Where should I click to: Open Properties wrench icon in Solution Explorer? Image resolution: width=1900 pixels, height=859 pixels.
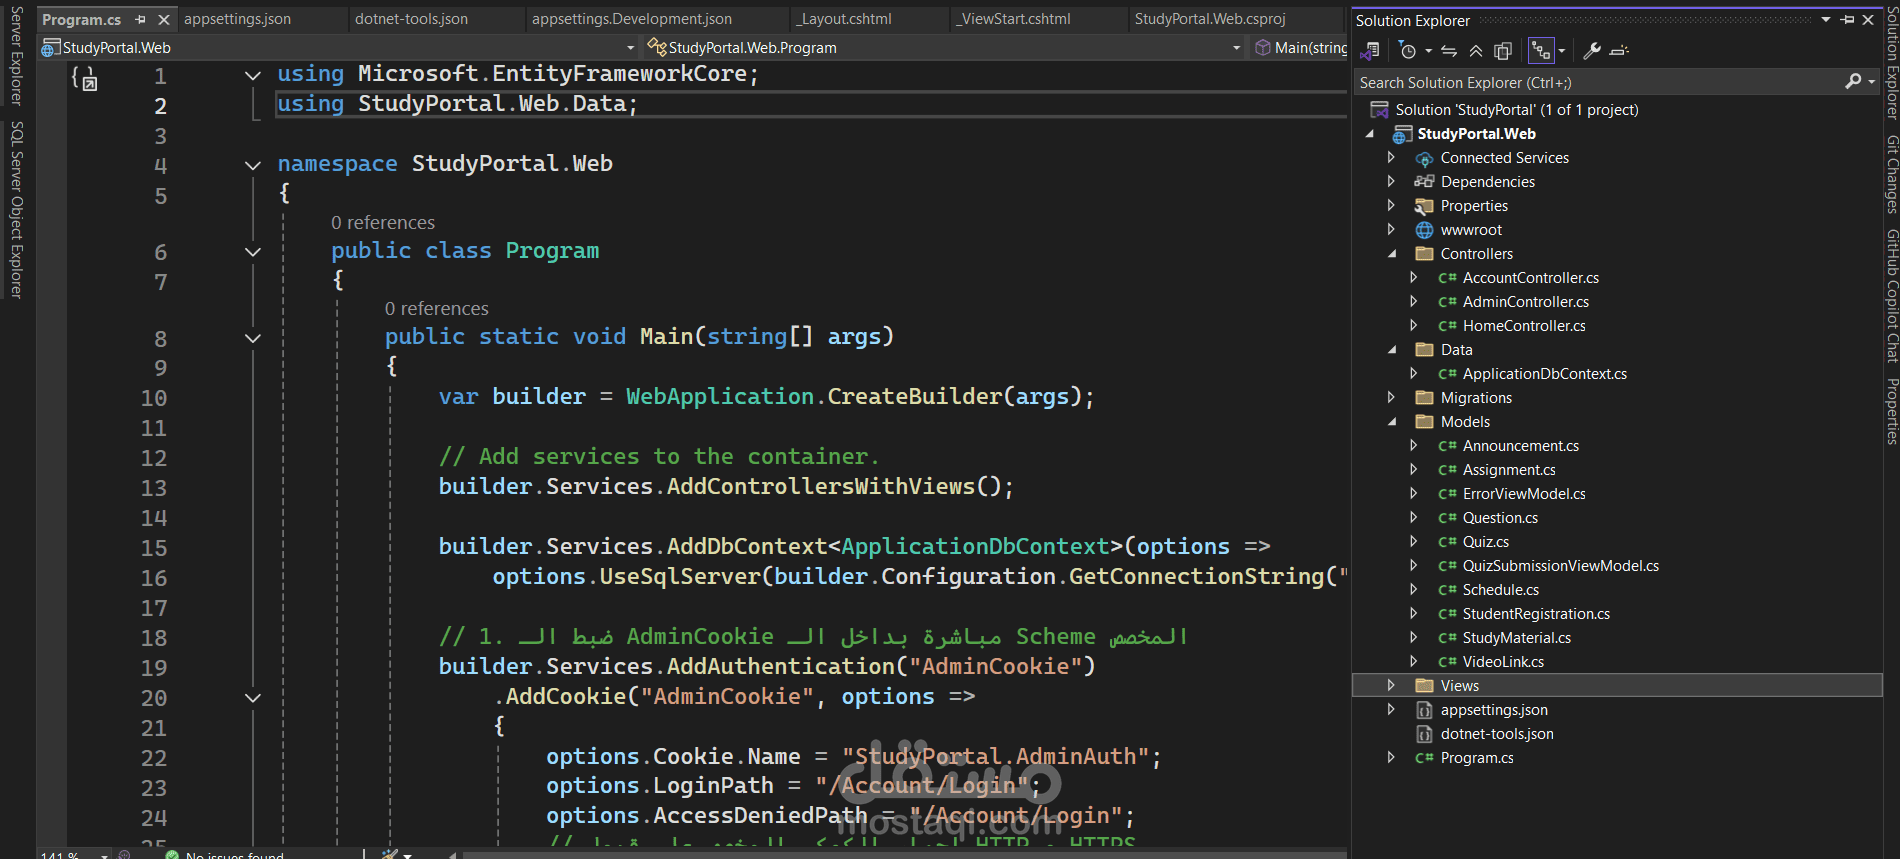pyautogui.click(x=1592, y=51)
